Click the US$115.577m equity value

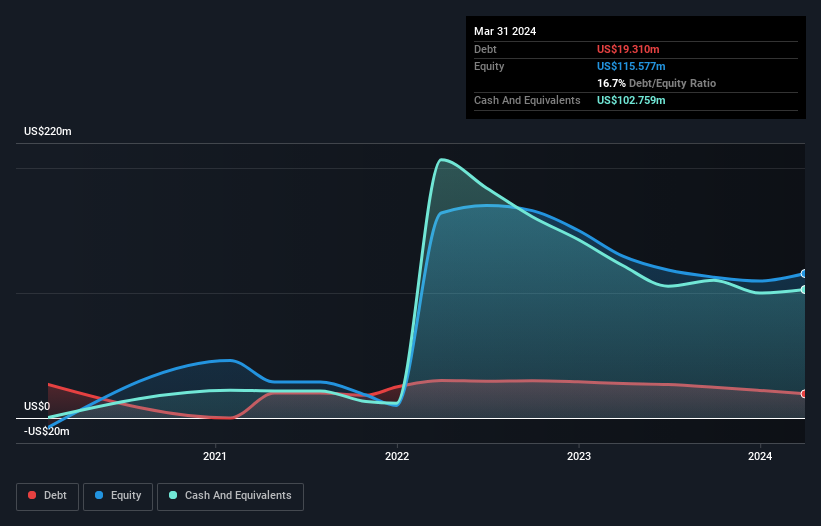pos(631,66)
